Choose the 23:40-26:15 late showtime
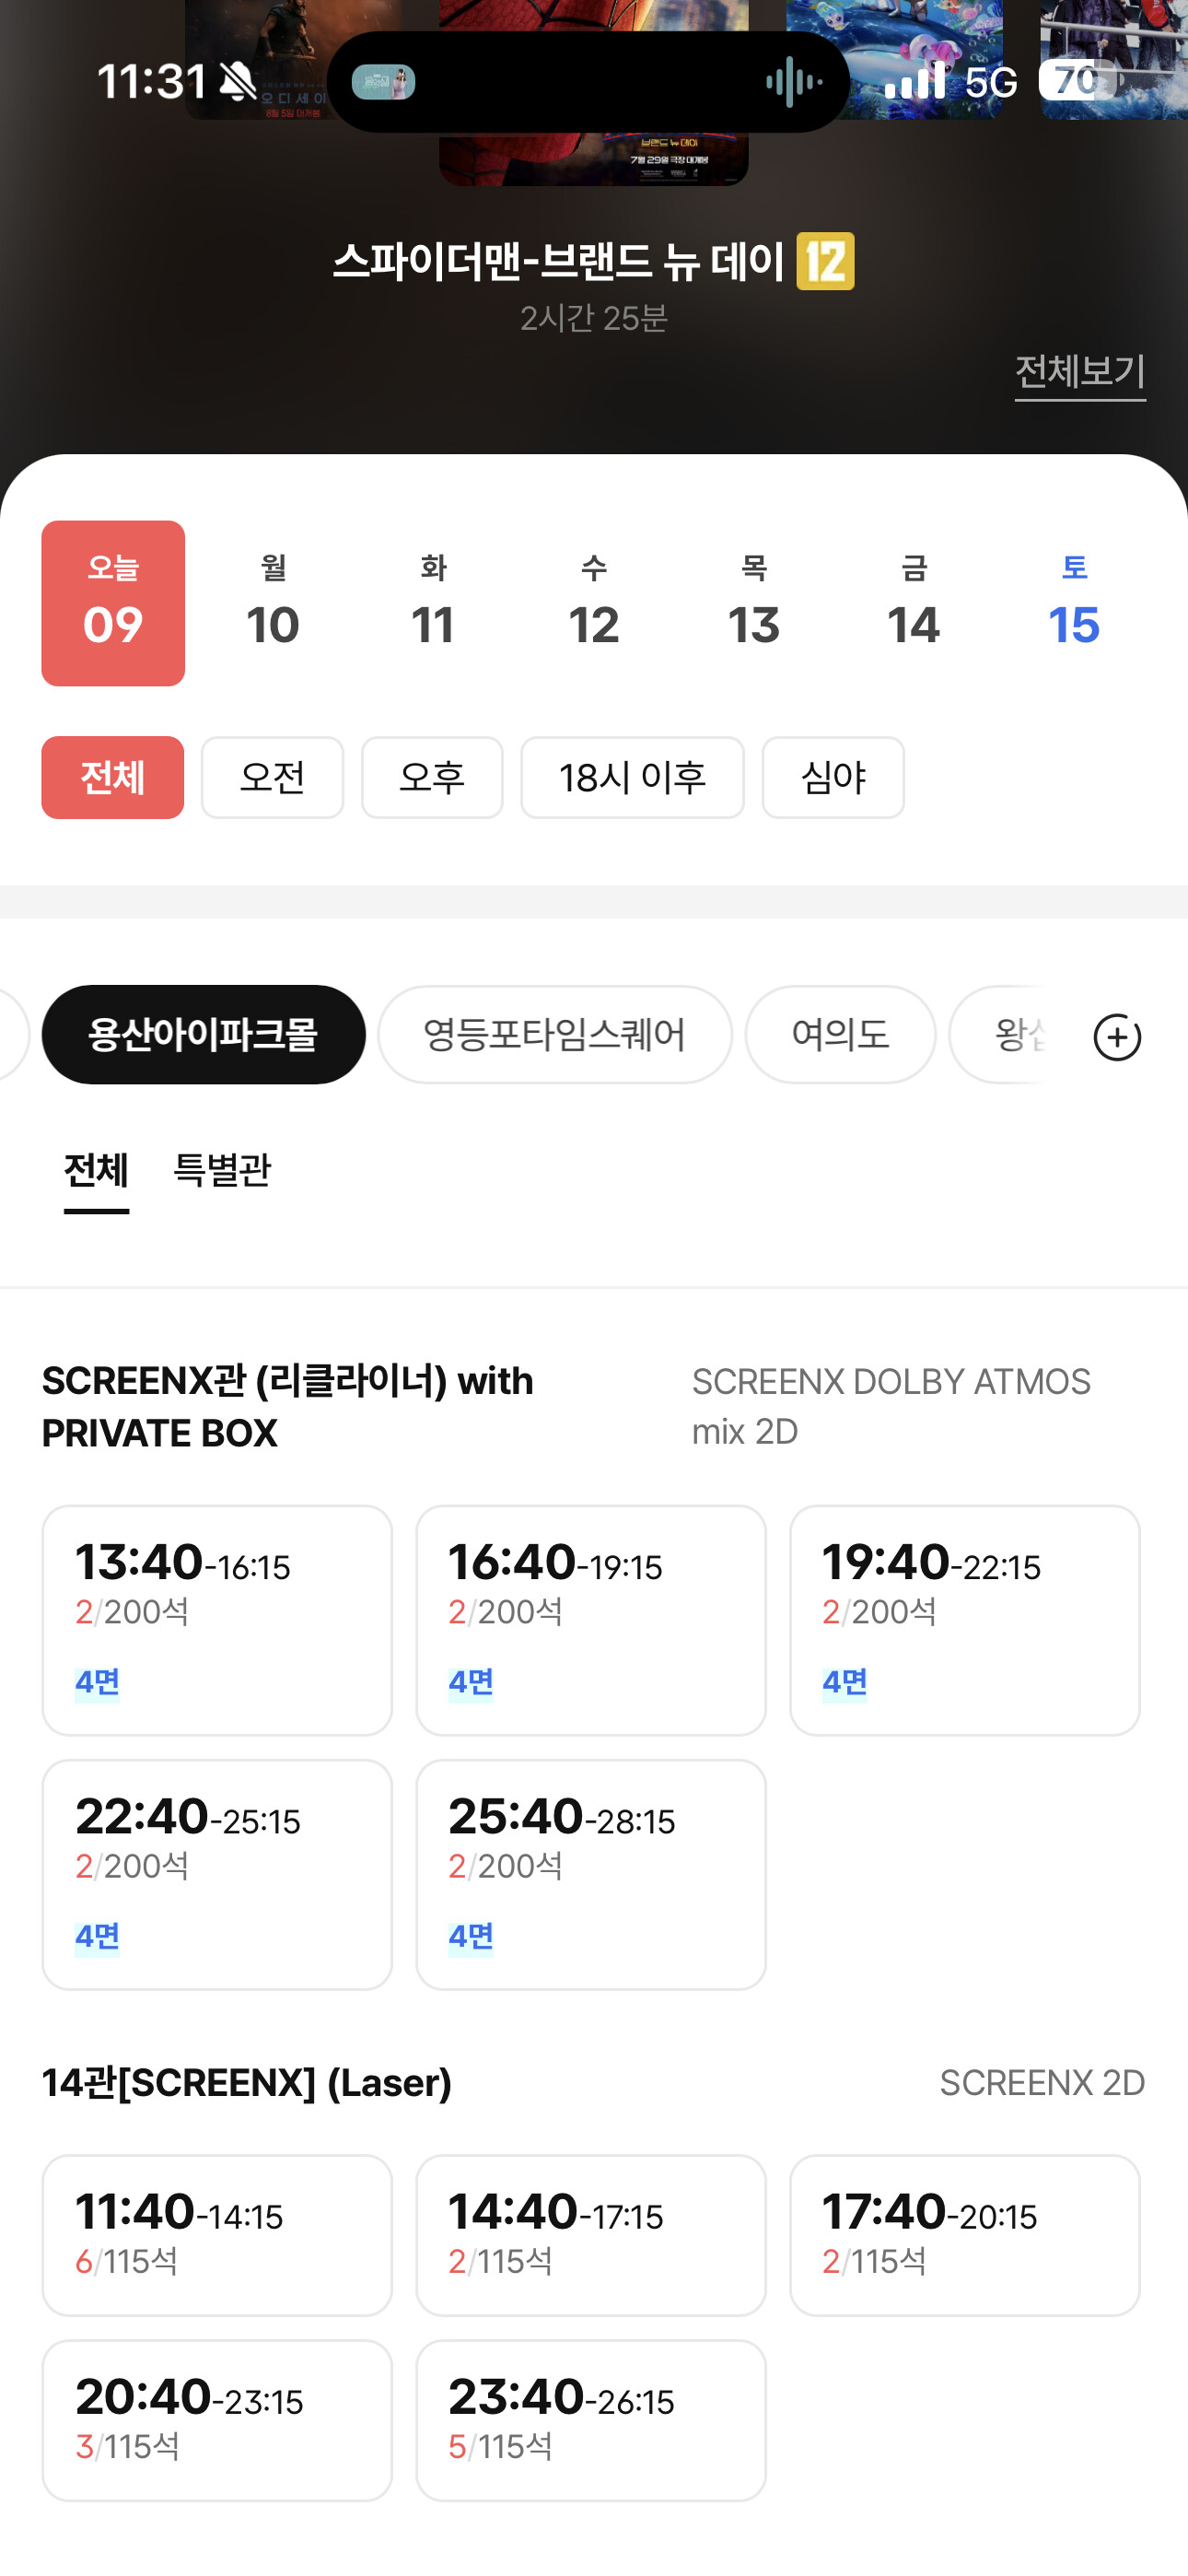The image size is (1188, 2576). point(591,2420)
